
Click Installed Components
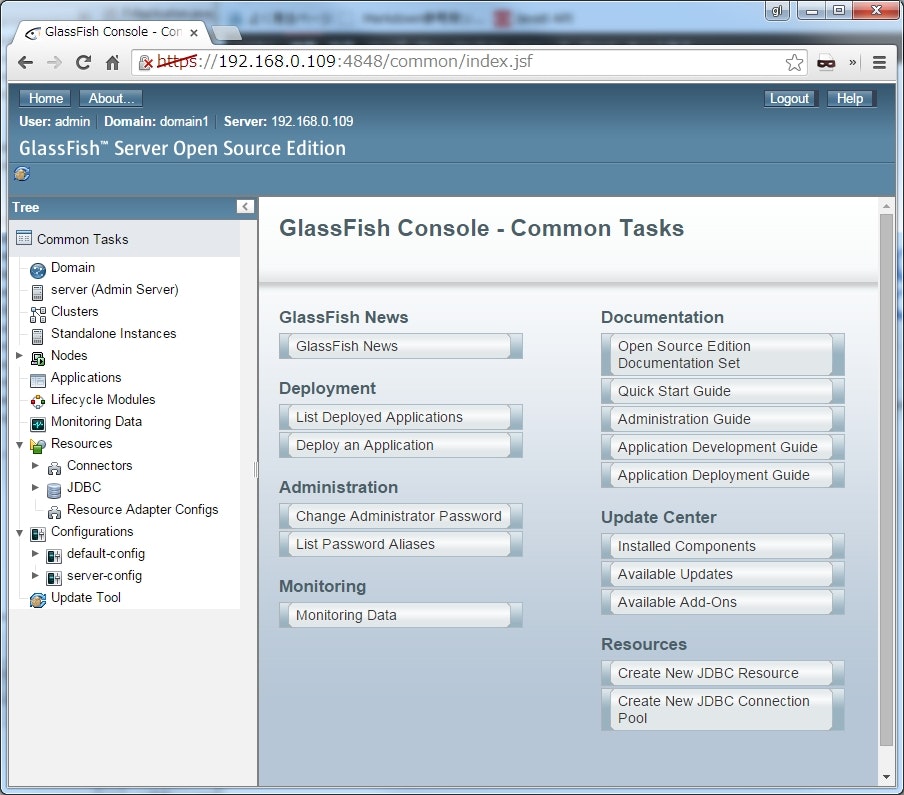point(722,546)
